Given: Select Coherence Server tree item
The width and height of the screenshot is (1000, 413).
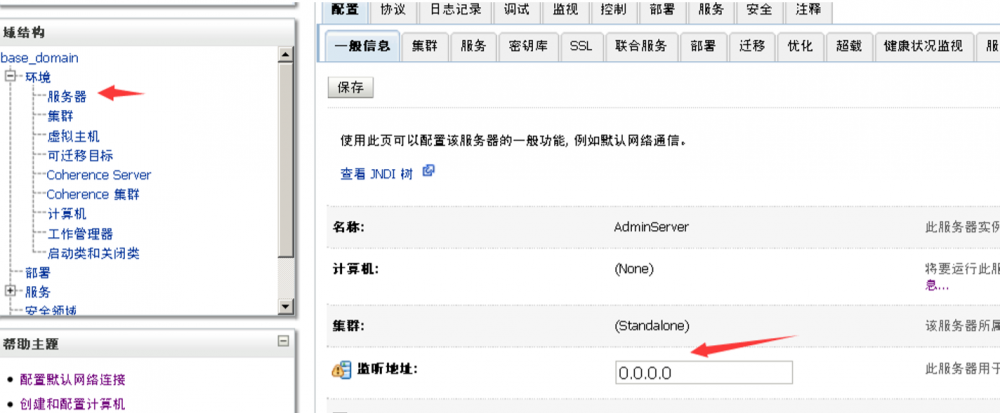Looking at the screenshot, I should [99, 175].
